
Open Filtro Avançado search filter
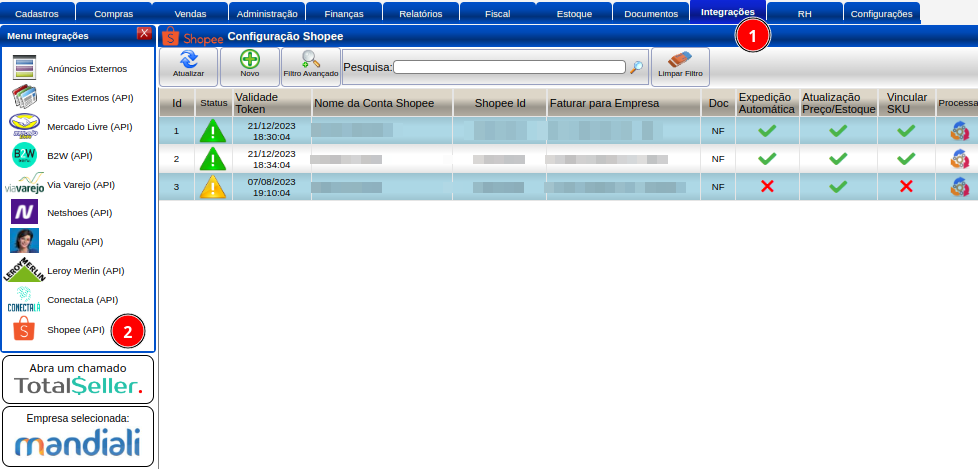311,67
